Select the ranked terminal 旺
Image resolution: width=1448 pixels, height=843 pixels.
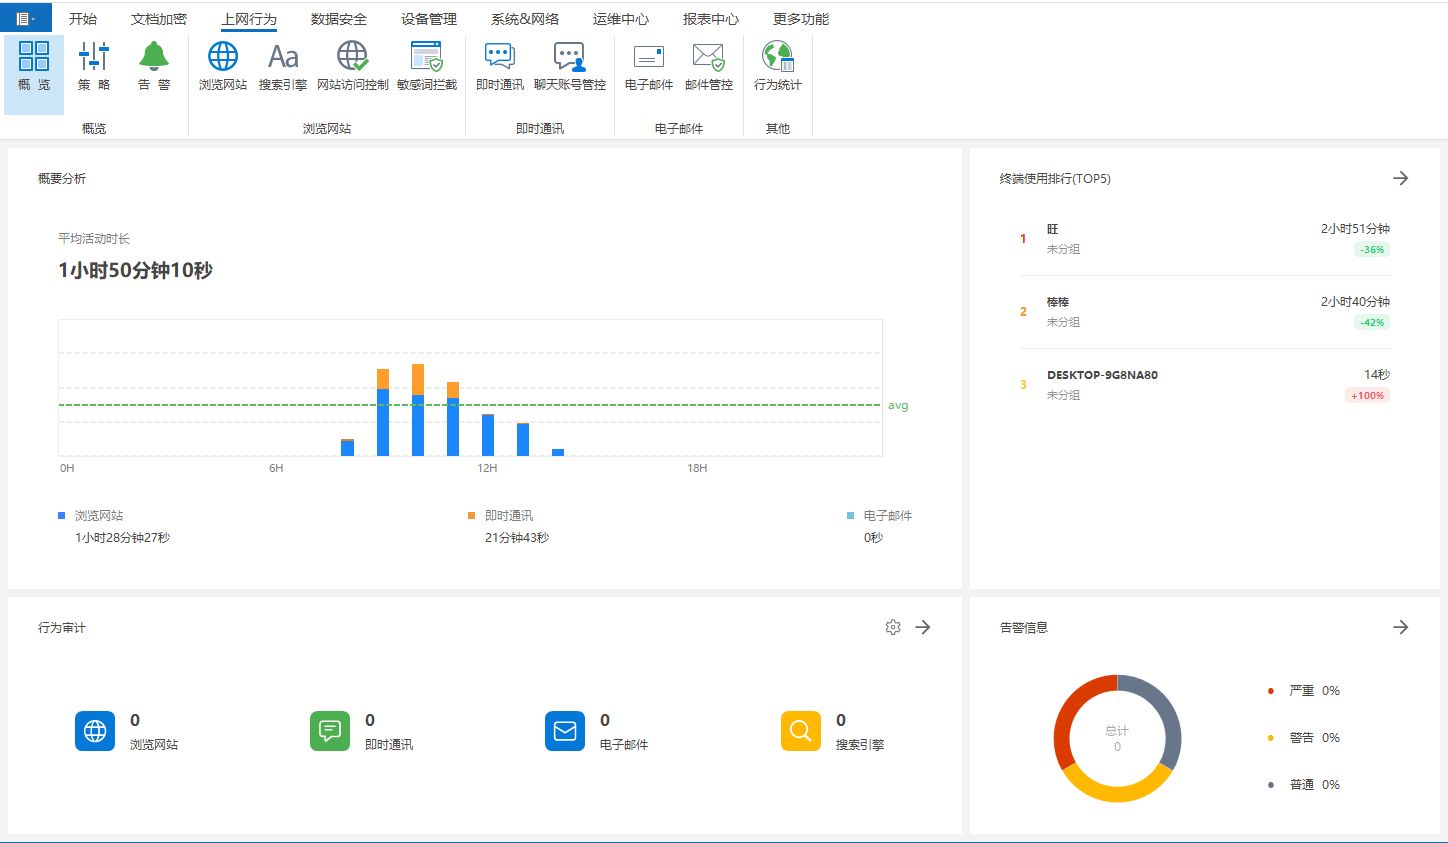(1053, 229)
